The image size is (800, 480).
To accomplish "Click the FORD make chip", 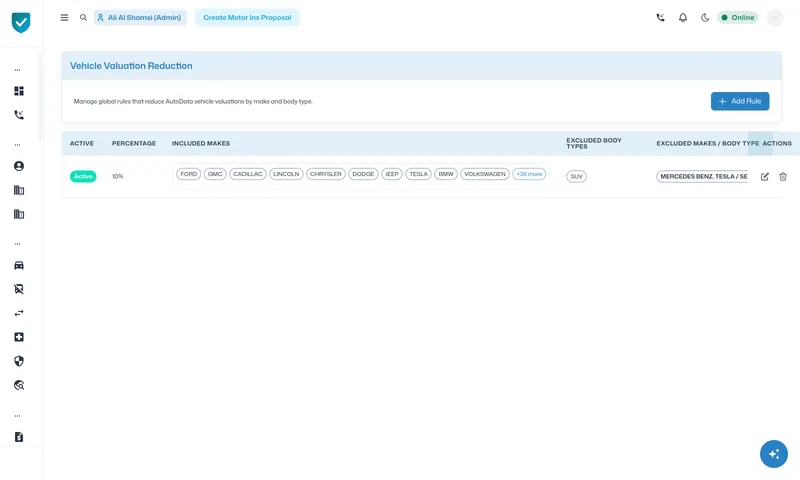I will [188, 174].
